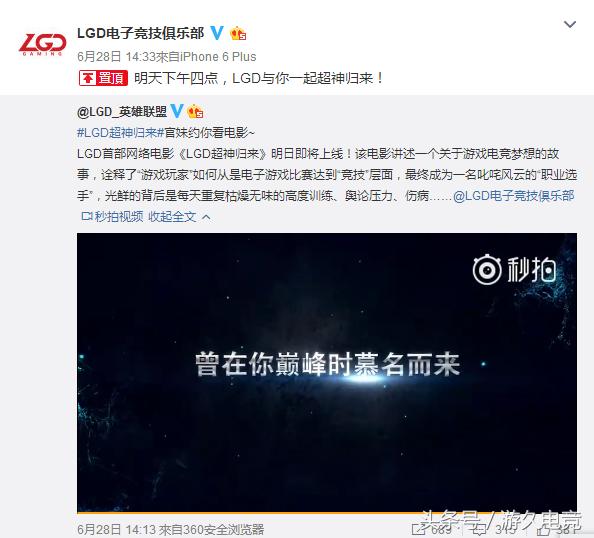Open the @LGD_英雄联盟 account name
Image resolution: width=594 pixels, height=538 pixels.
[x=122, y=111]
